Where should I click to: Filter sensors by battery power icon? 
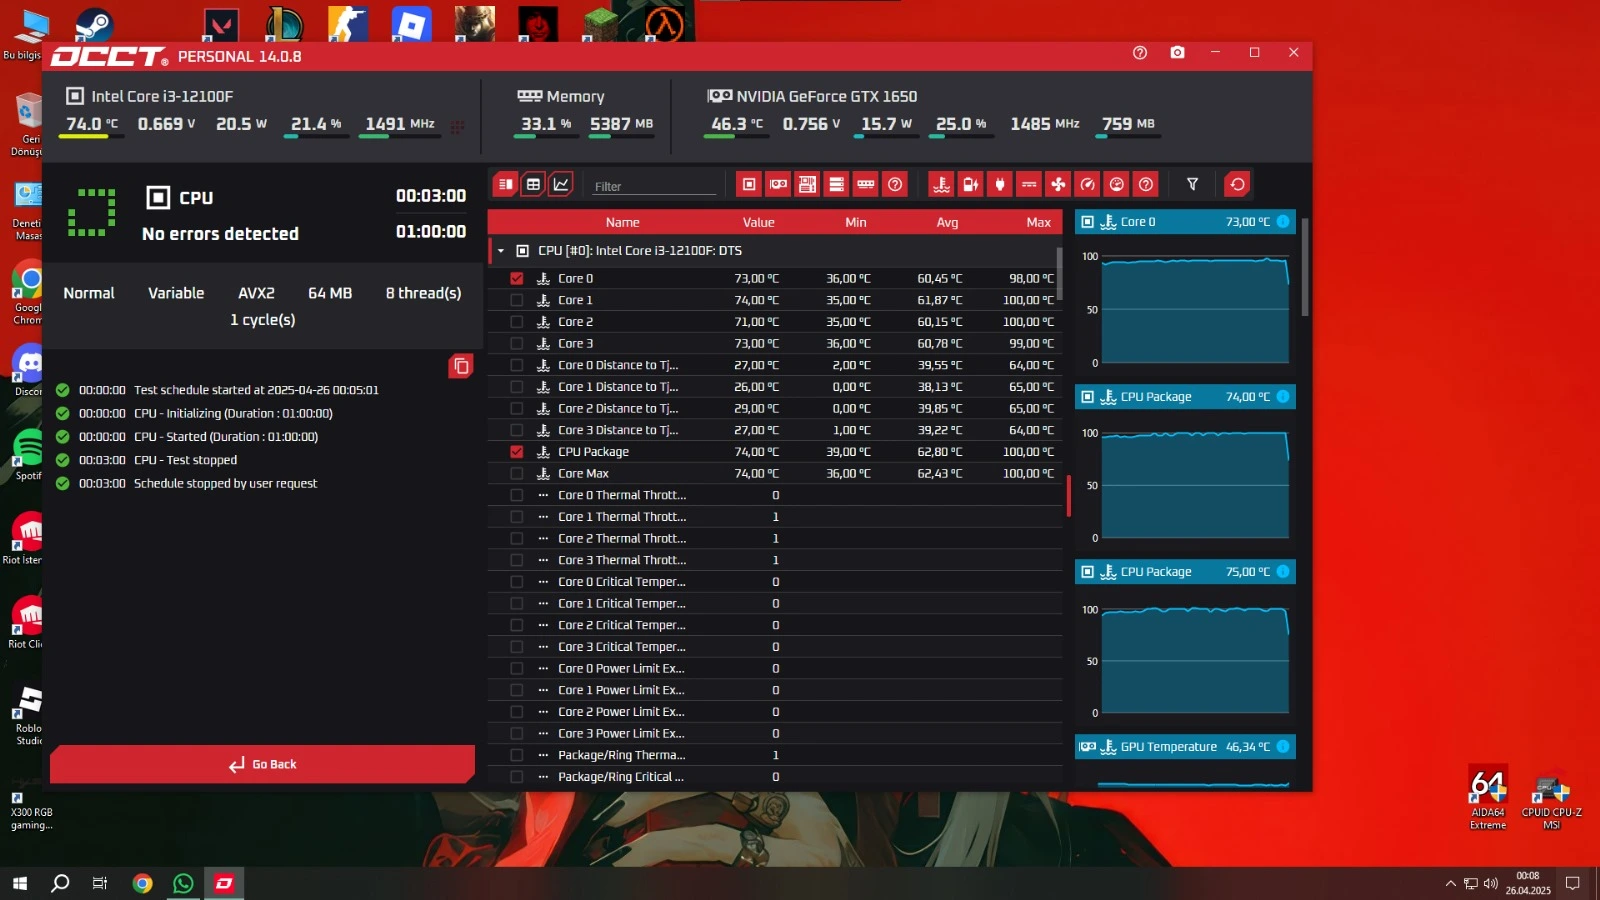point(970,184)
